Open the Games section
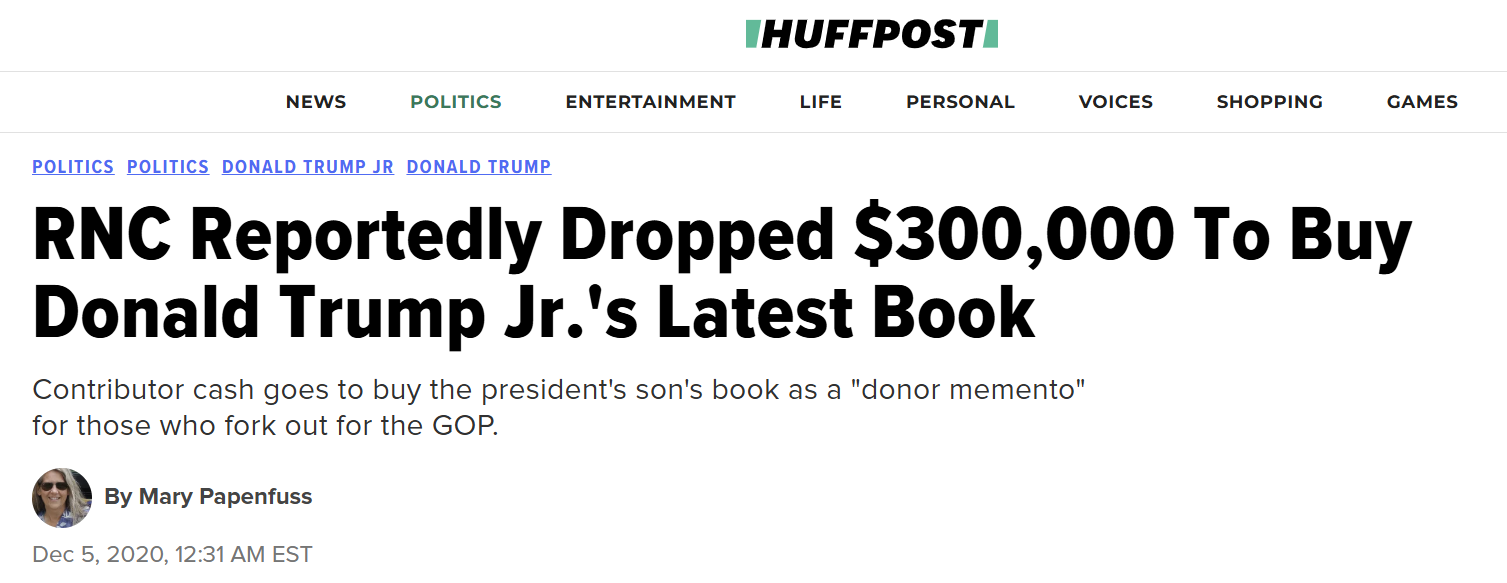 (x=1422, y=102)
